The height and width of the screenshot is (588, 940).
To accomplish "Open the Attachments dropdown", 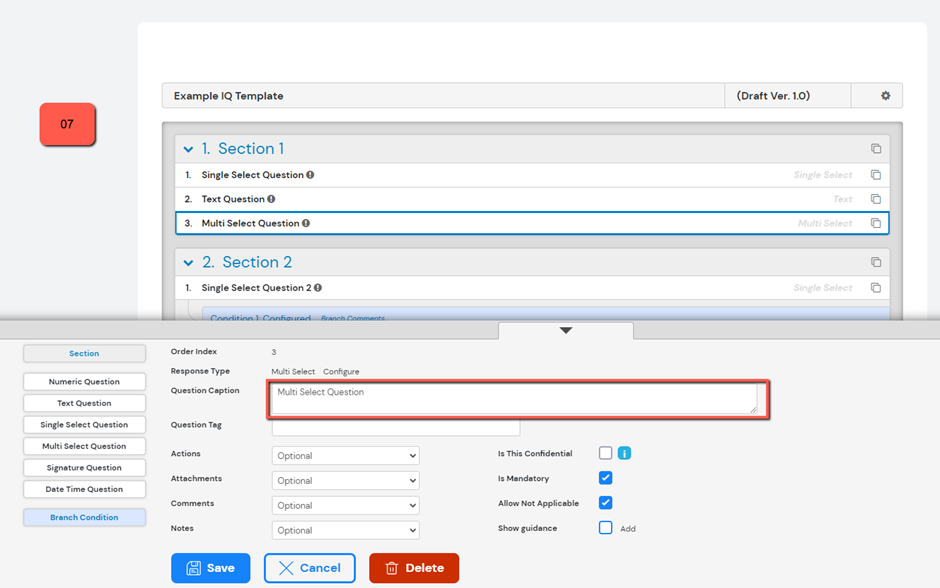I will coord(345,481).
